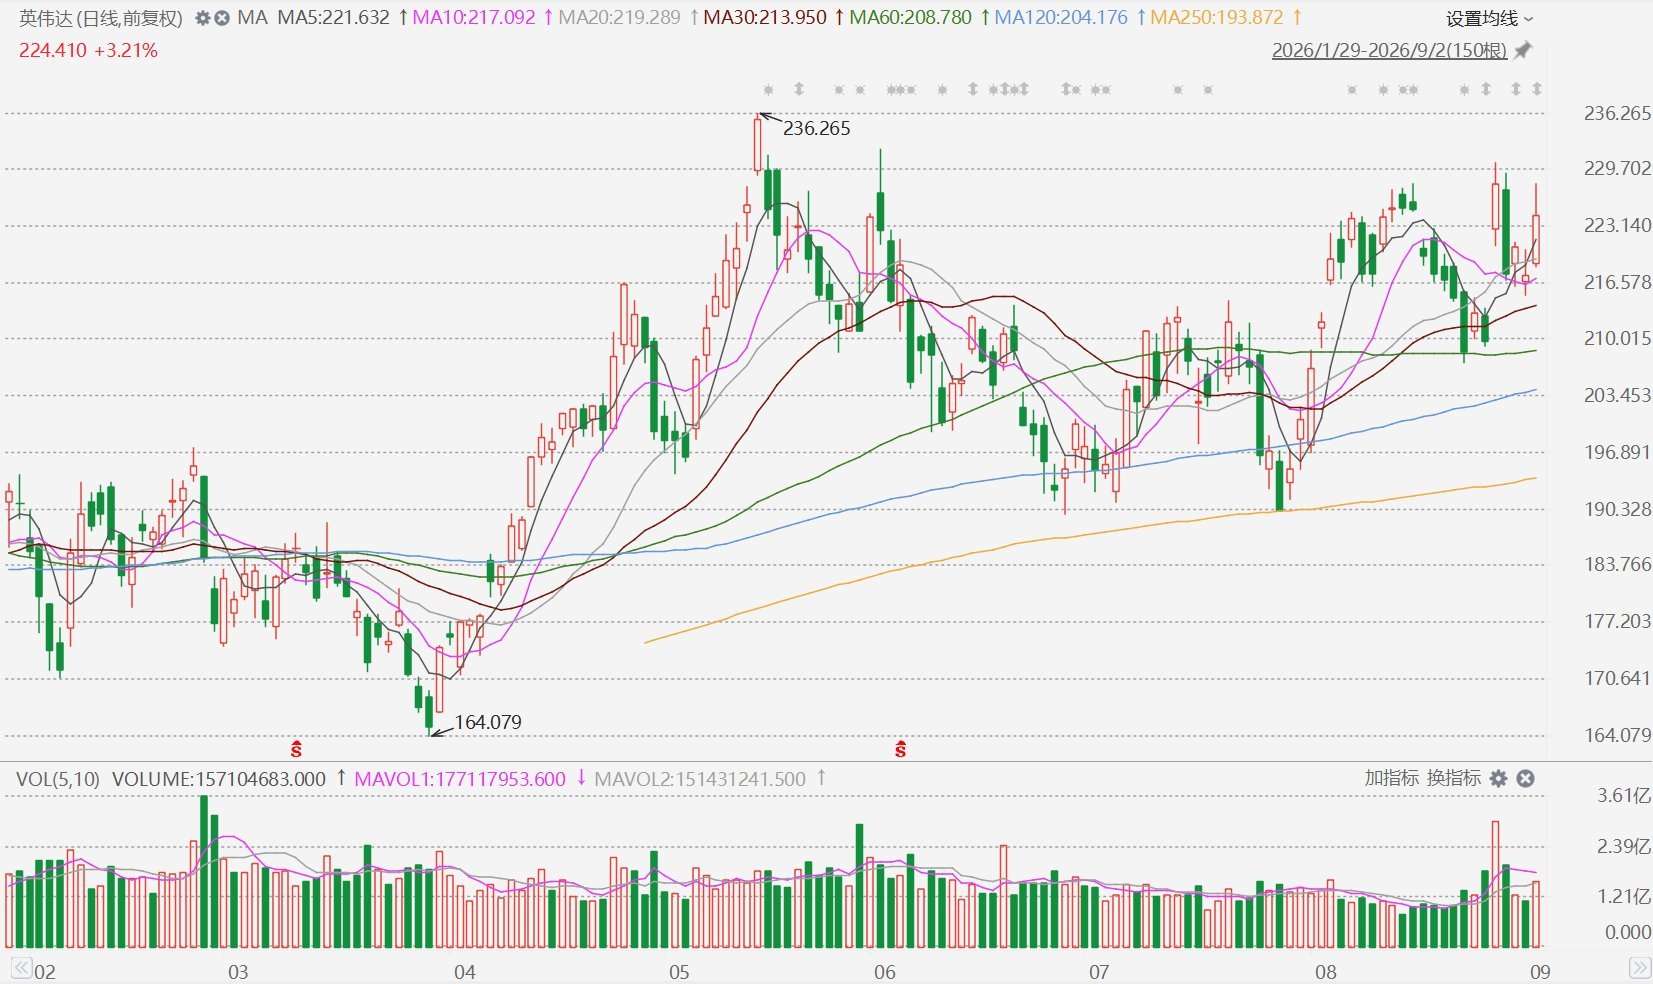The width and height of the screenshot is (1653, 984).
Task: Click the red S marker near April
Action: pyautogui.click(x=296, y=748)
